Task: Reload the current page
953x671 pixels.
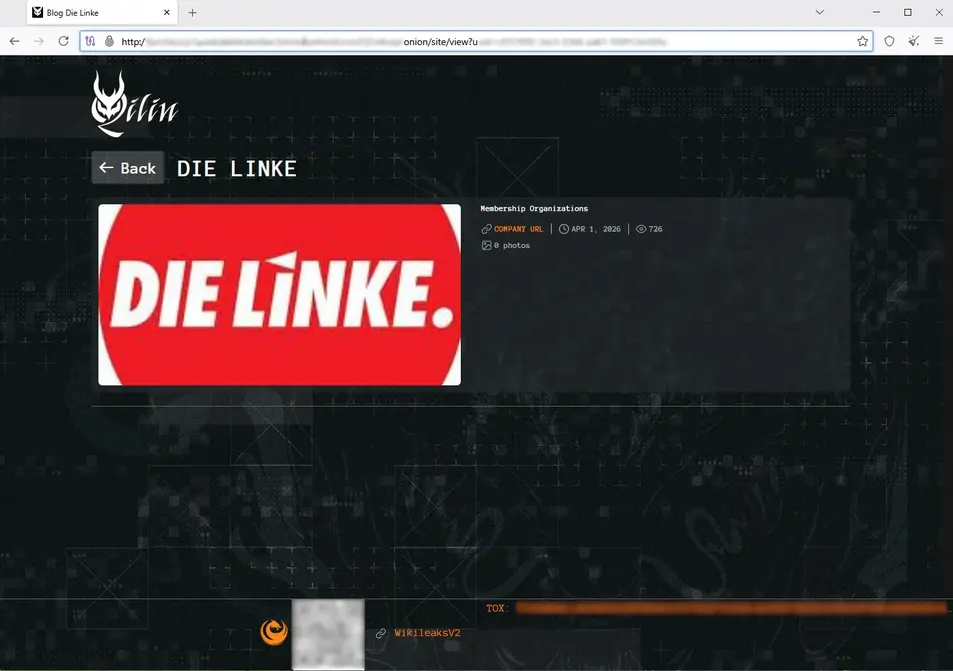Action: 63,41
